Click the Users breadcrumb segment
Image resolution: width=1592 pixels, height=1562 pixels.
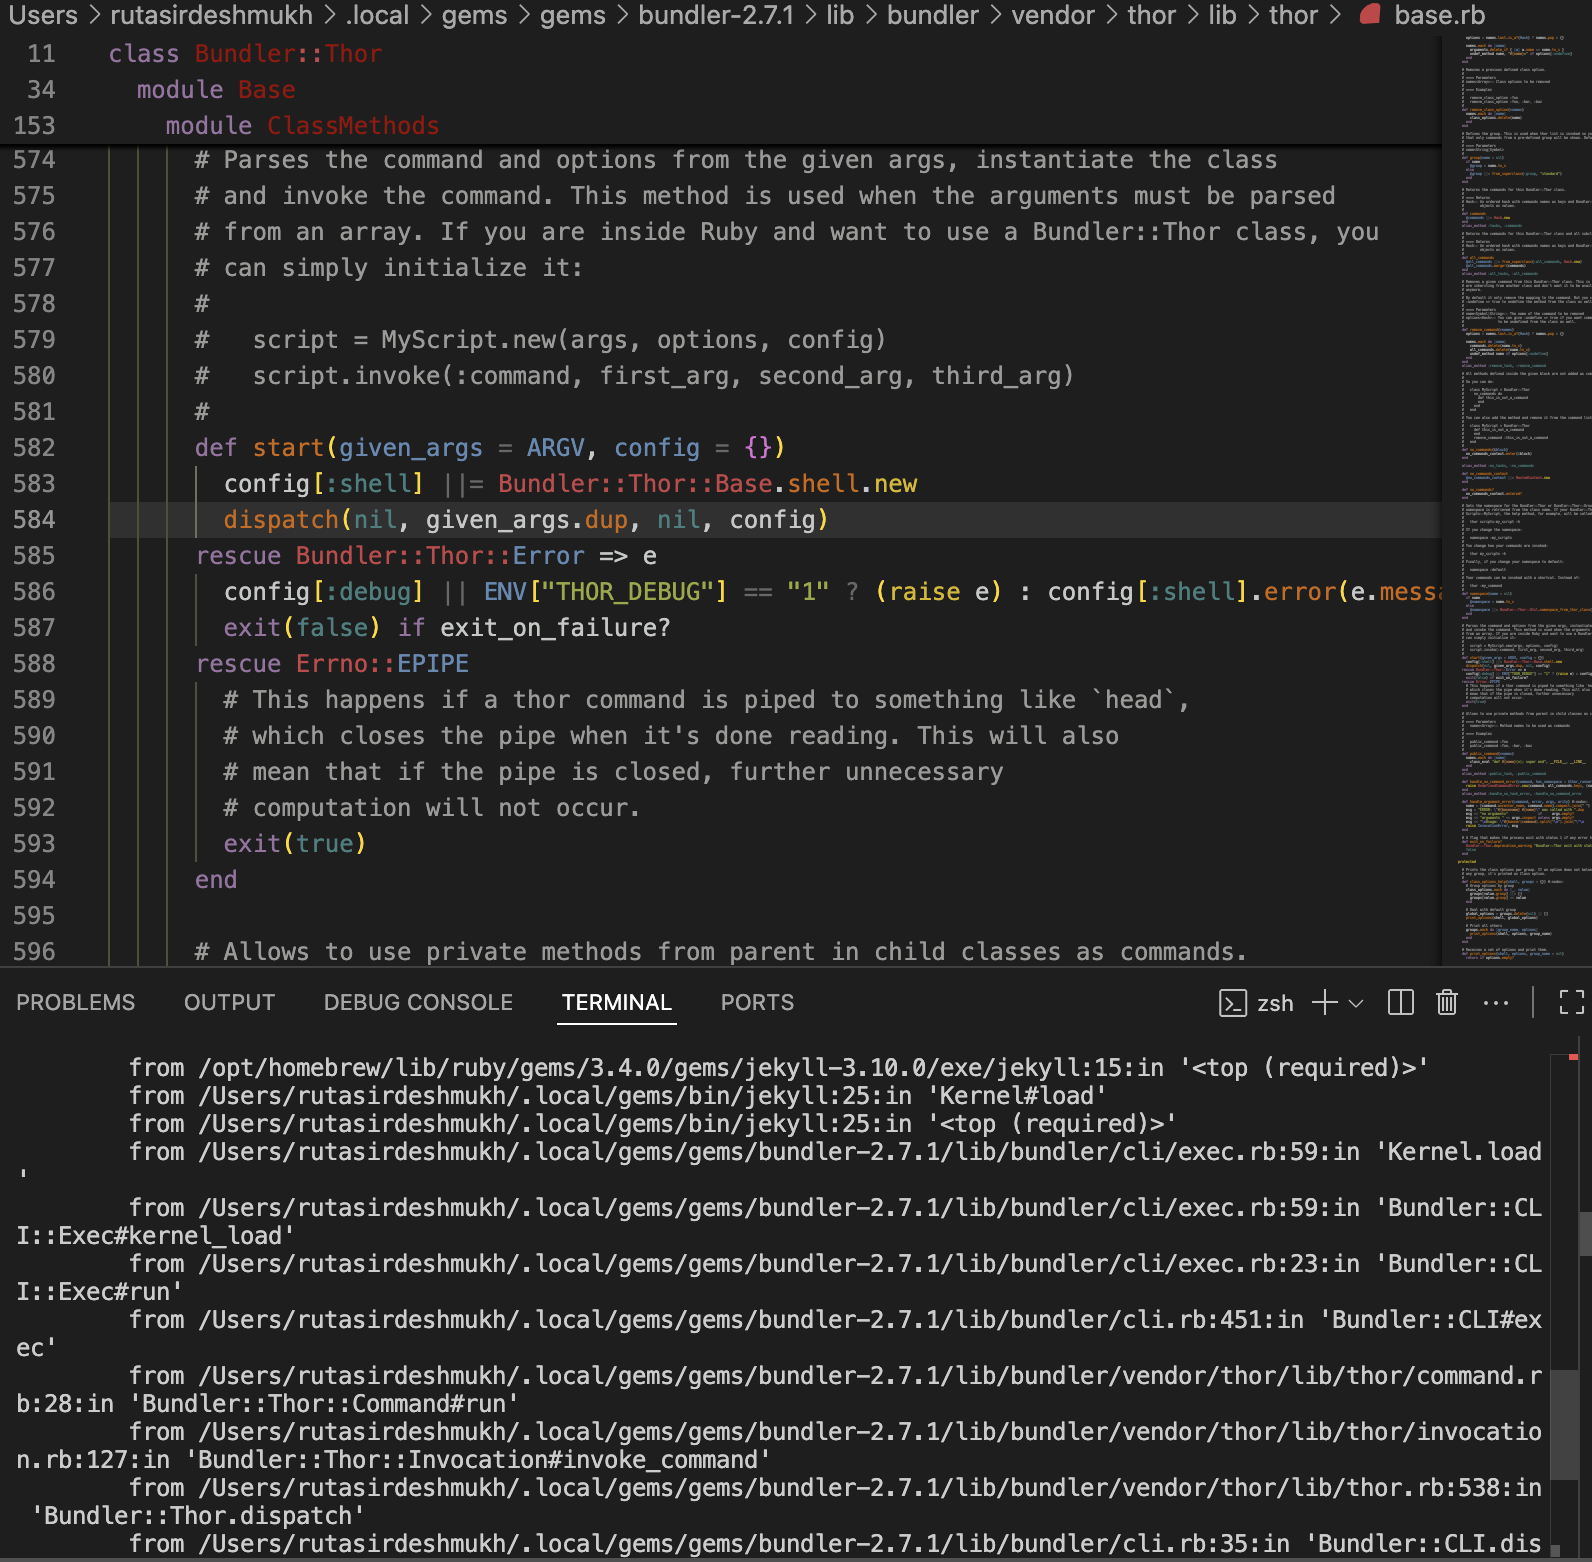pos(43,15)
